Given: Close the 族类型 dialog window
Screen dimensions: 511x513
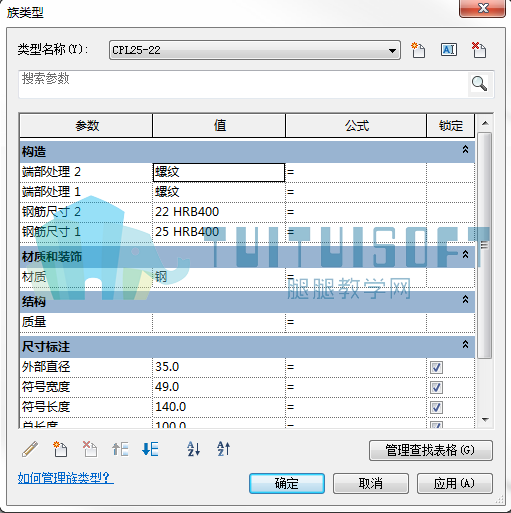Looking at the screenshot, I should pos(482,8).
